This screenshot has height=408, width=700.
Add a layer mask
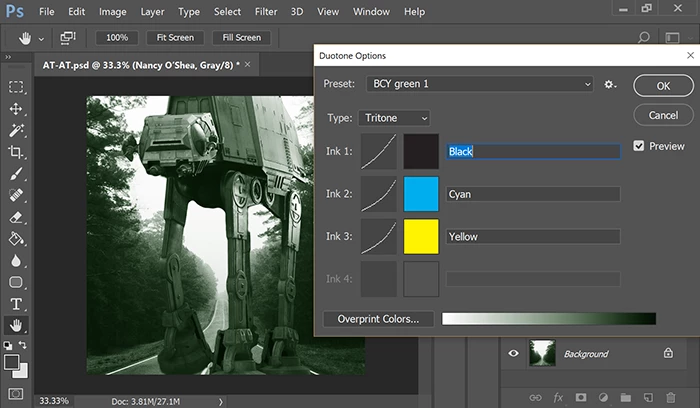coord(581,397)
